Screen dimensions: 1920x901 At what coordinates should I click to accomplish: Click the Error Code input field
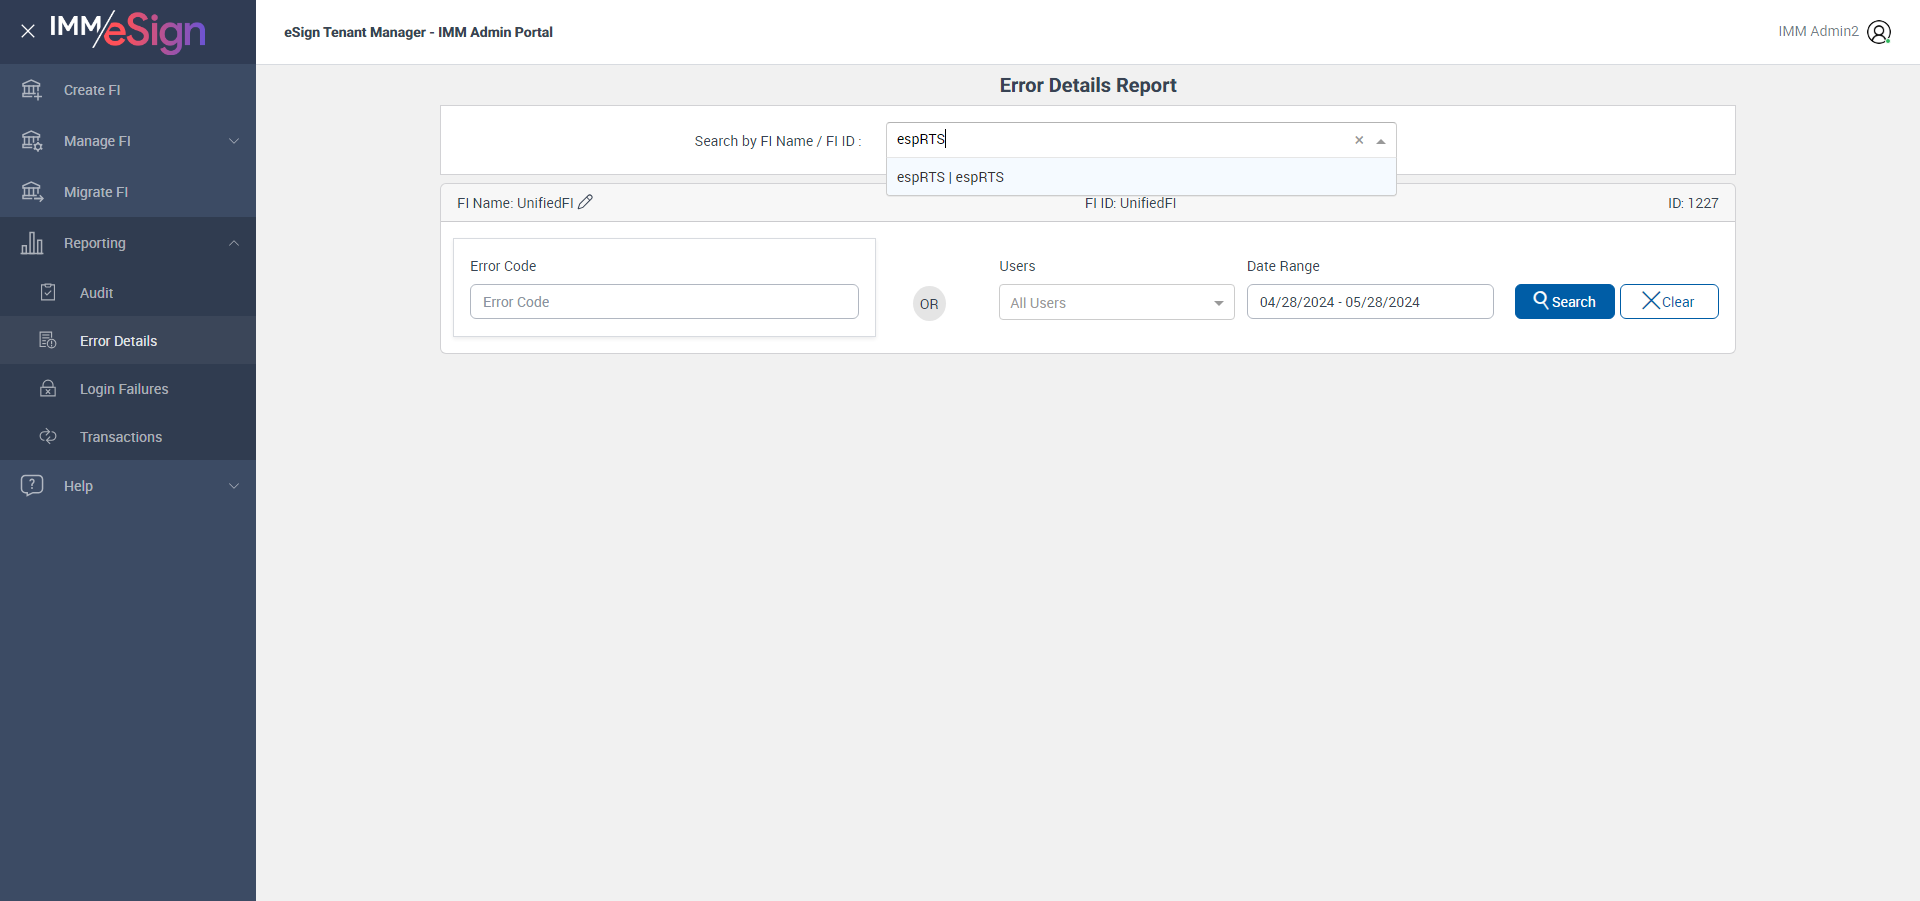[664, 302]
